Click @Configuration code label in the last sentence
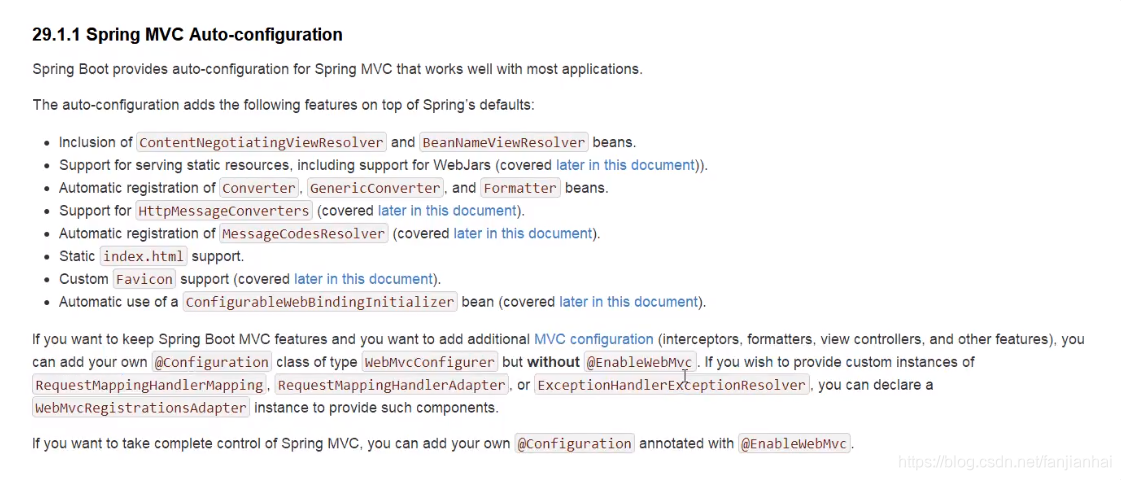This screenshot has width=1121, height=480. pyautogui.click(x=574, y=444)
